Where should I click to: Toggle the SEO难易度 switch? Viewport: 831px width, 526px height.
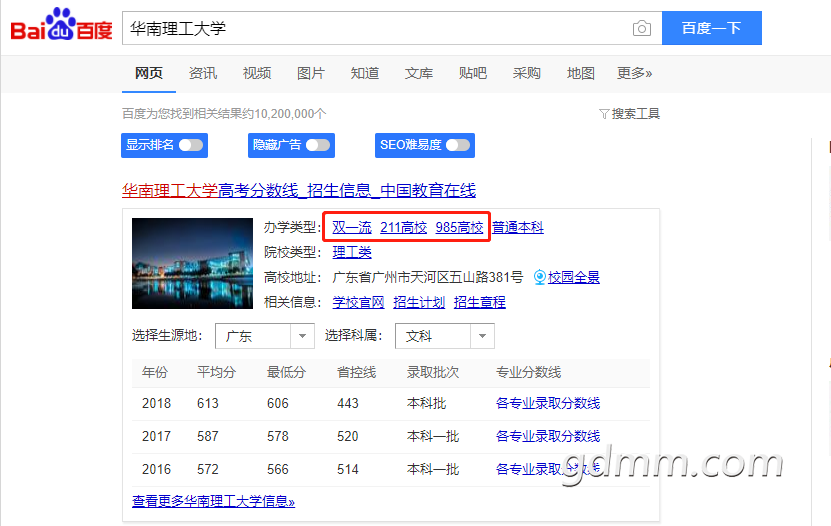[457, 145]
